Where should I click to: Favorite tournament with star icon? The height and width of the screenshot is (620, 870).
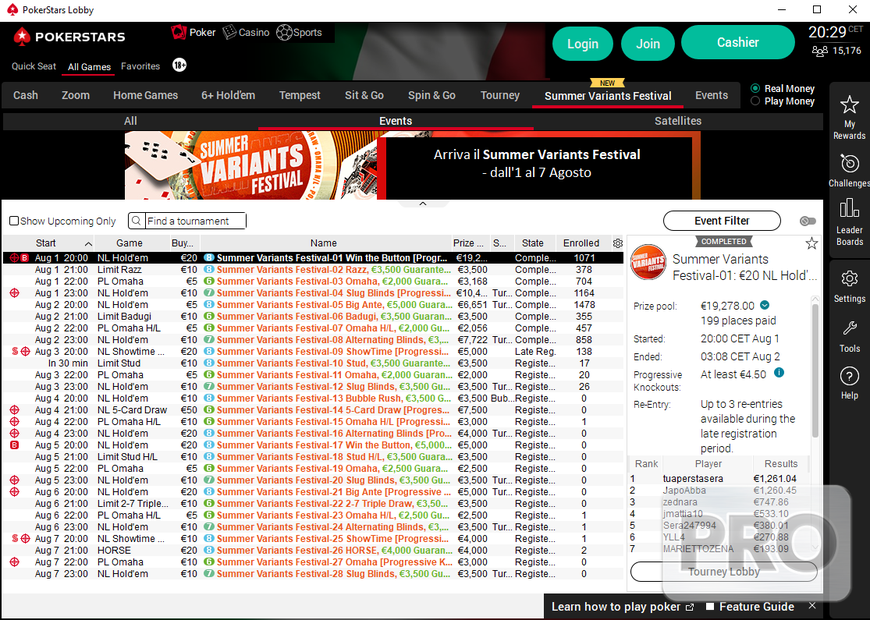811,243
